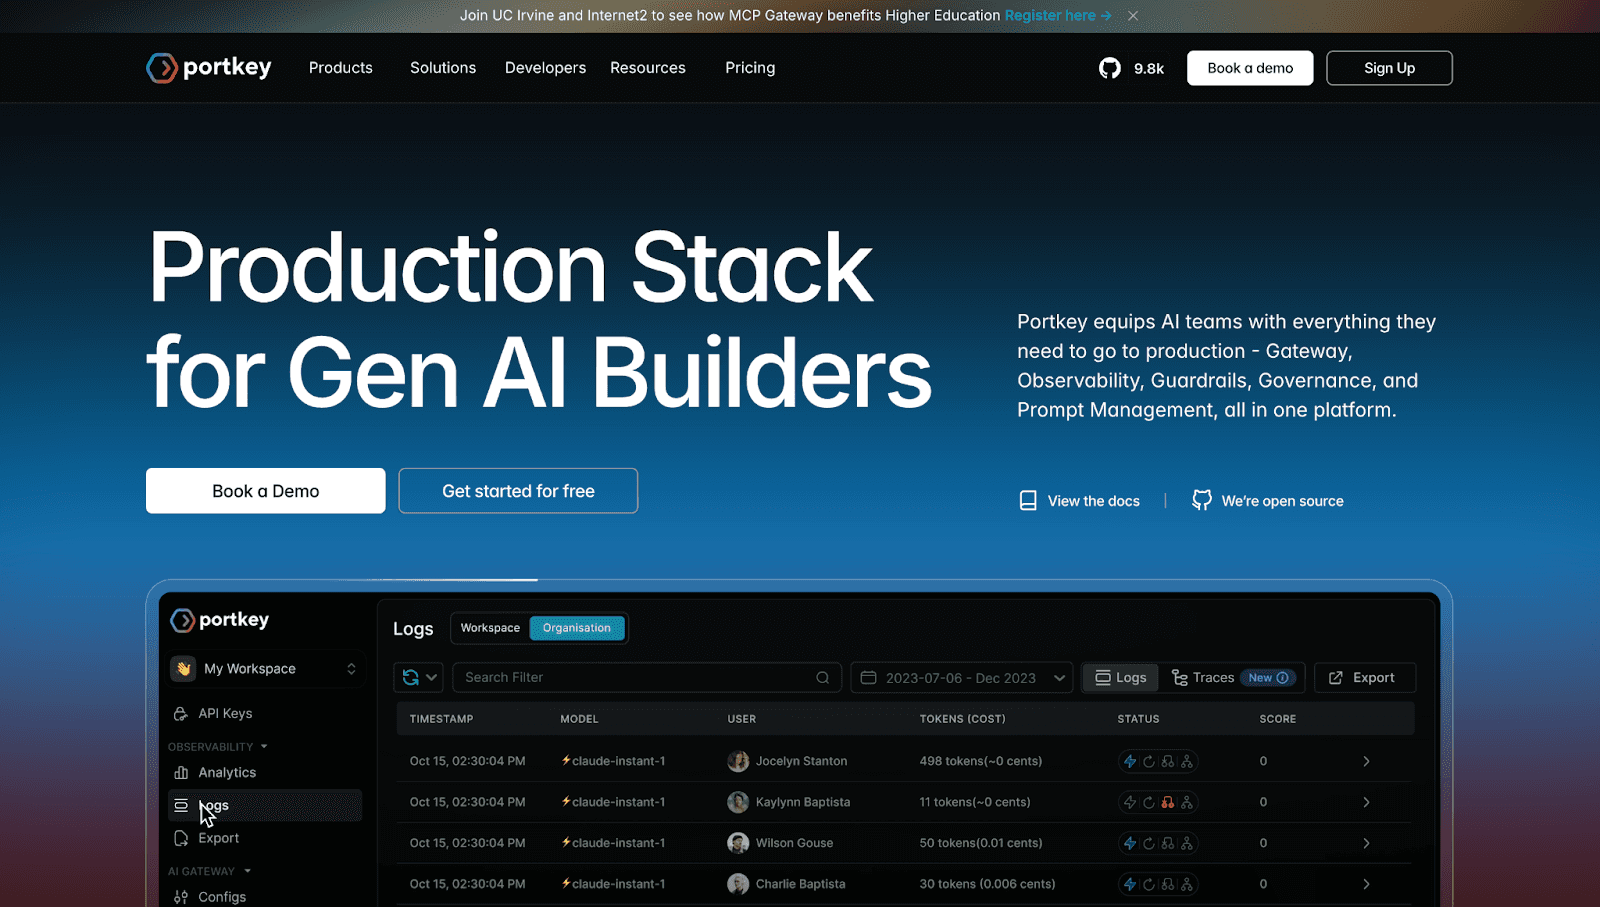This screenshot has width=1600, height=907.
Task: Click the "30 tokens (0.006 cents)" cell
Action: pyautogui.click(x=987, y=884)
